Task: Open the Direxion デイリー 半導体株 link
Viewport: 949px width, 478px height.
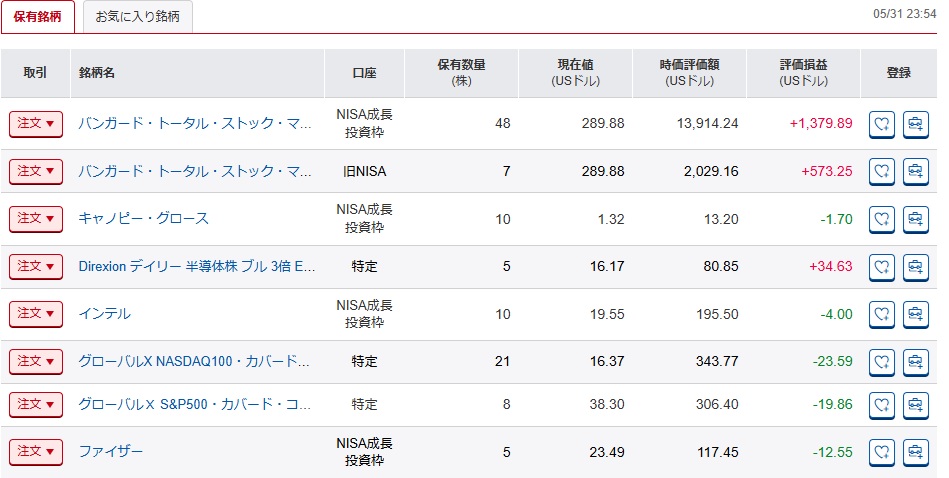Action: point(197,267)
